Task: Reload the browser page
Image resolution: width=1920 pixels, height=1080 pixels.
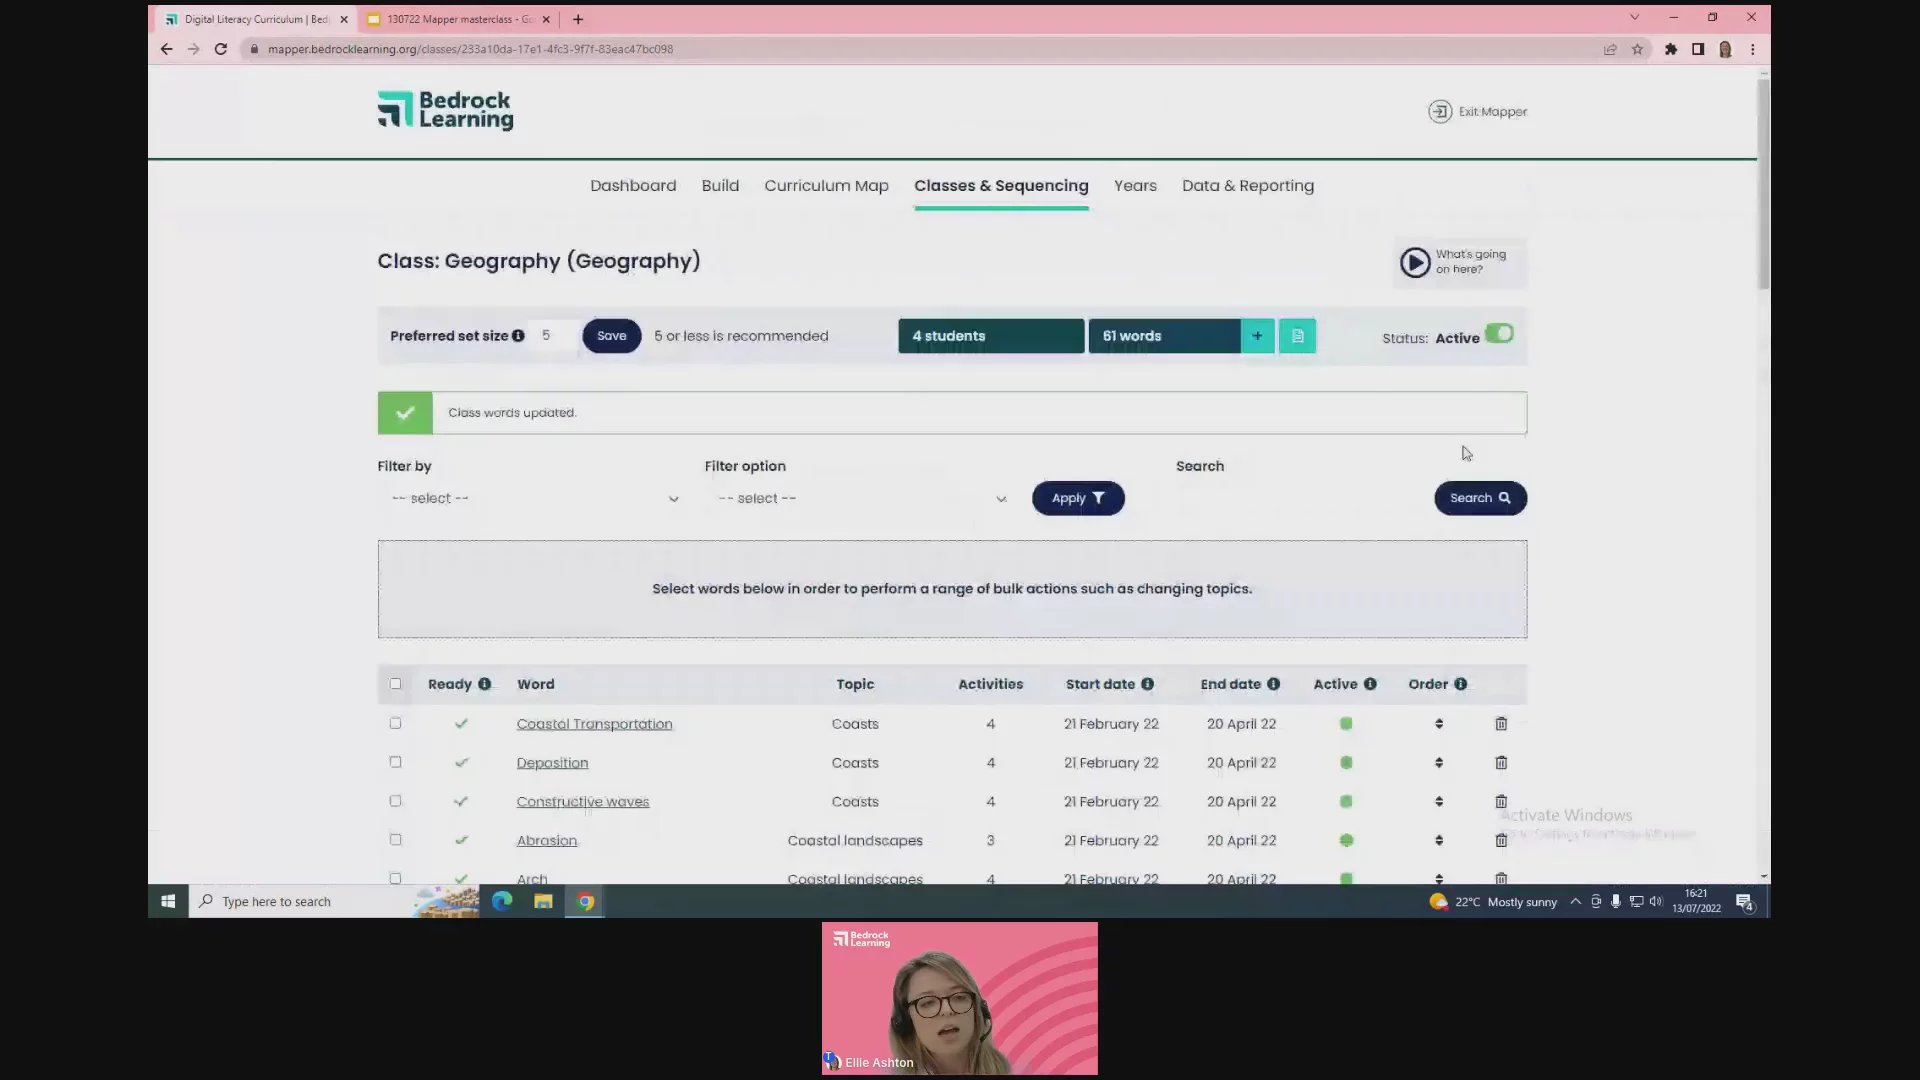Action: coord(220,49)
